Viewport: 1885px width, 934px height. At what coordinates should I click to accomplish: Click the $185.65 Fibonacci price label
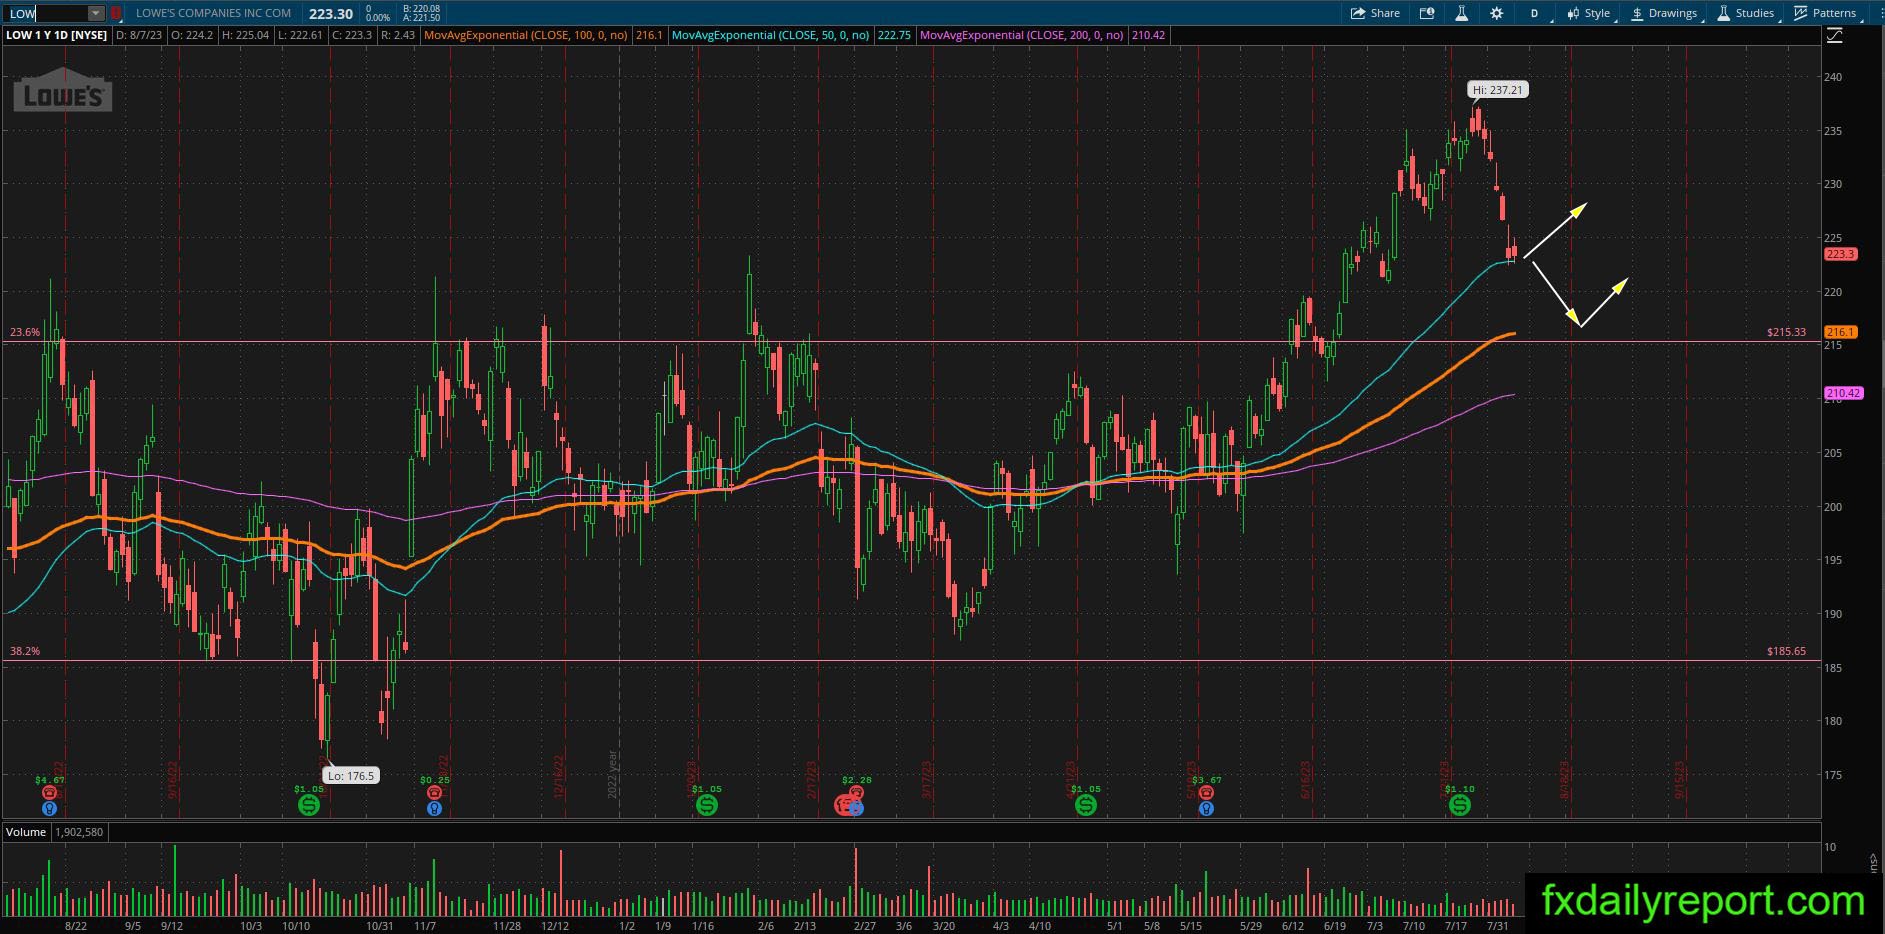coord(1786,651)
